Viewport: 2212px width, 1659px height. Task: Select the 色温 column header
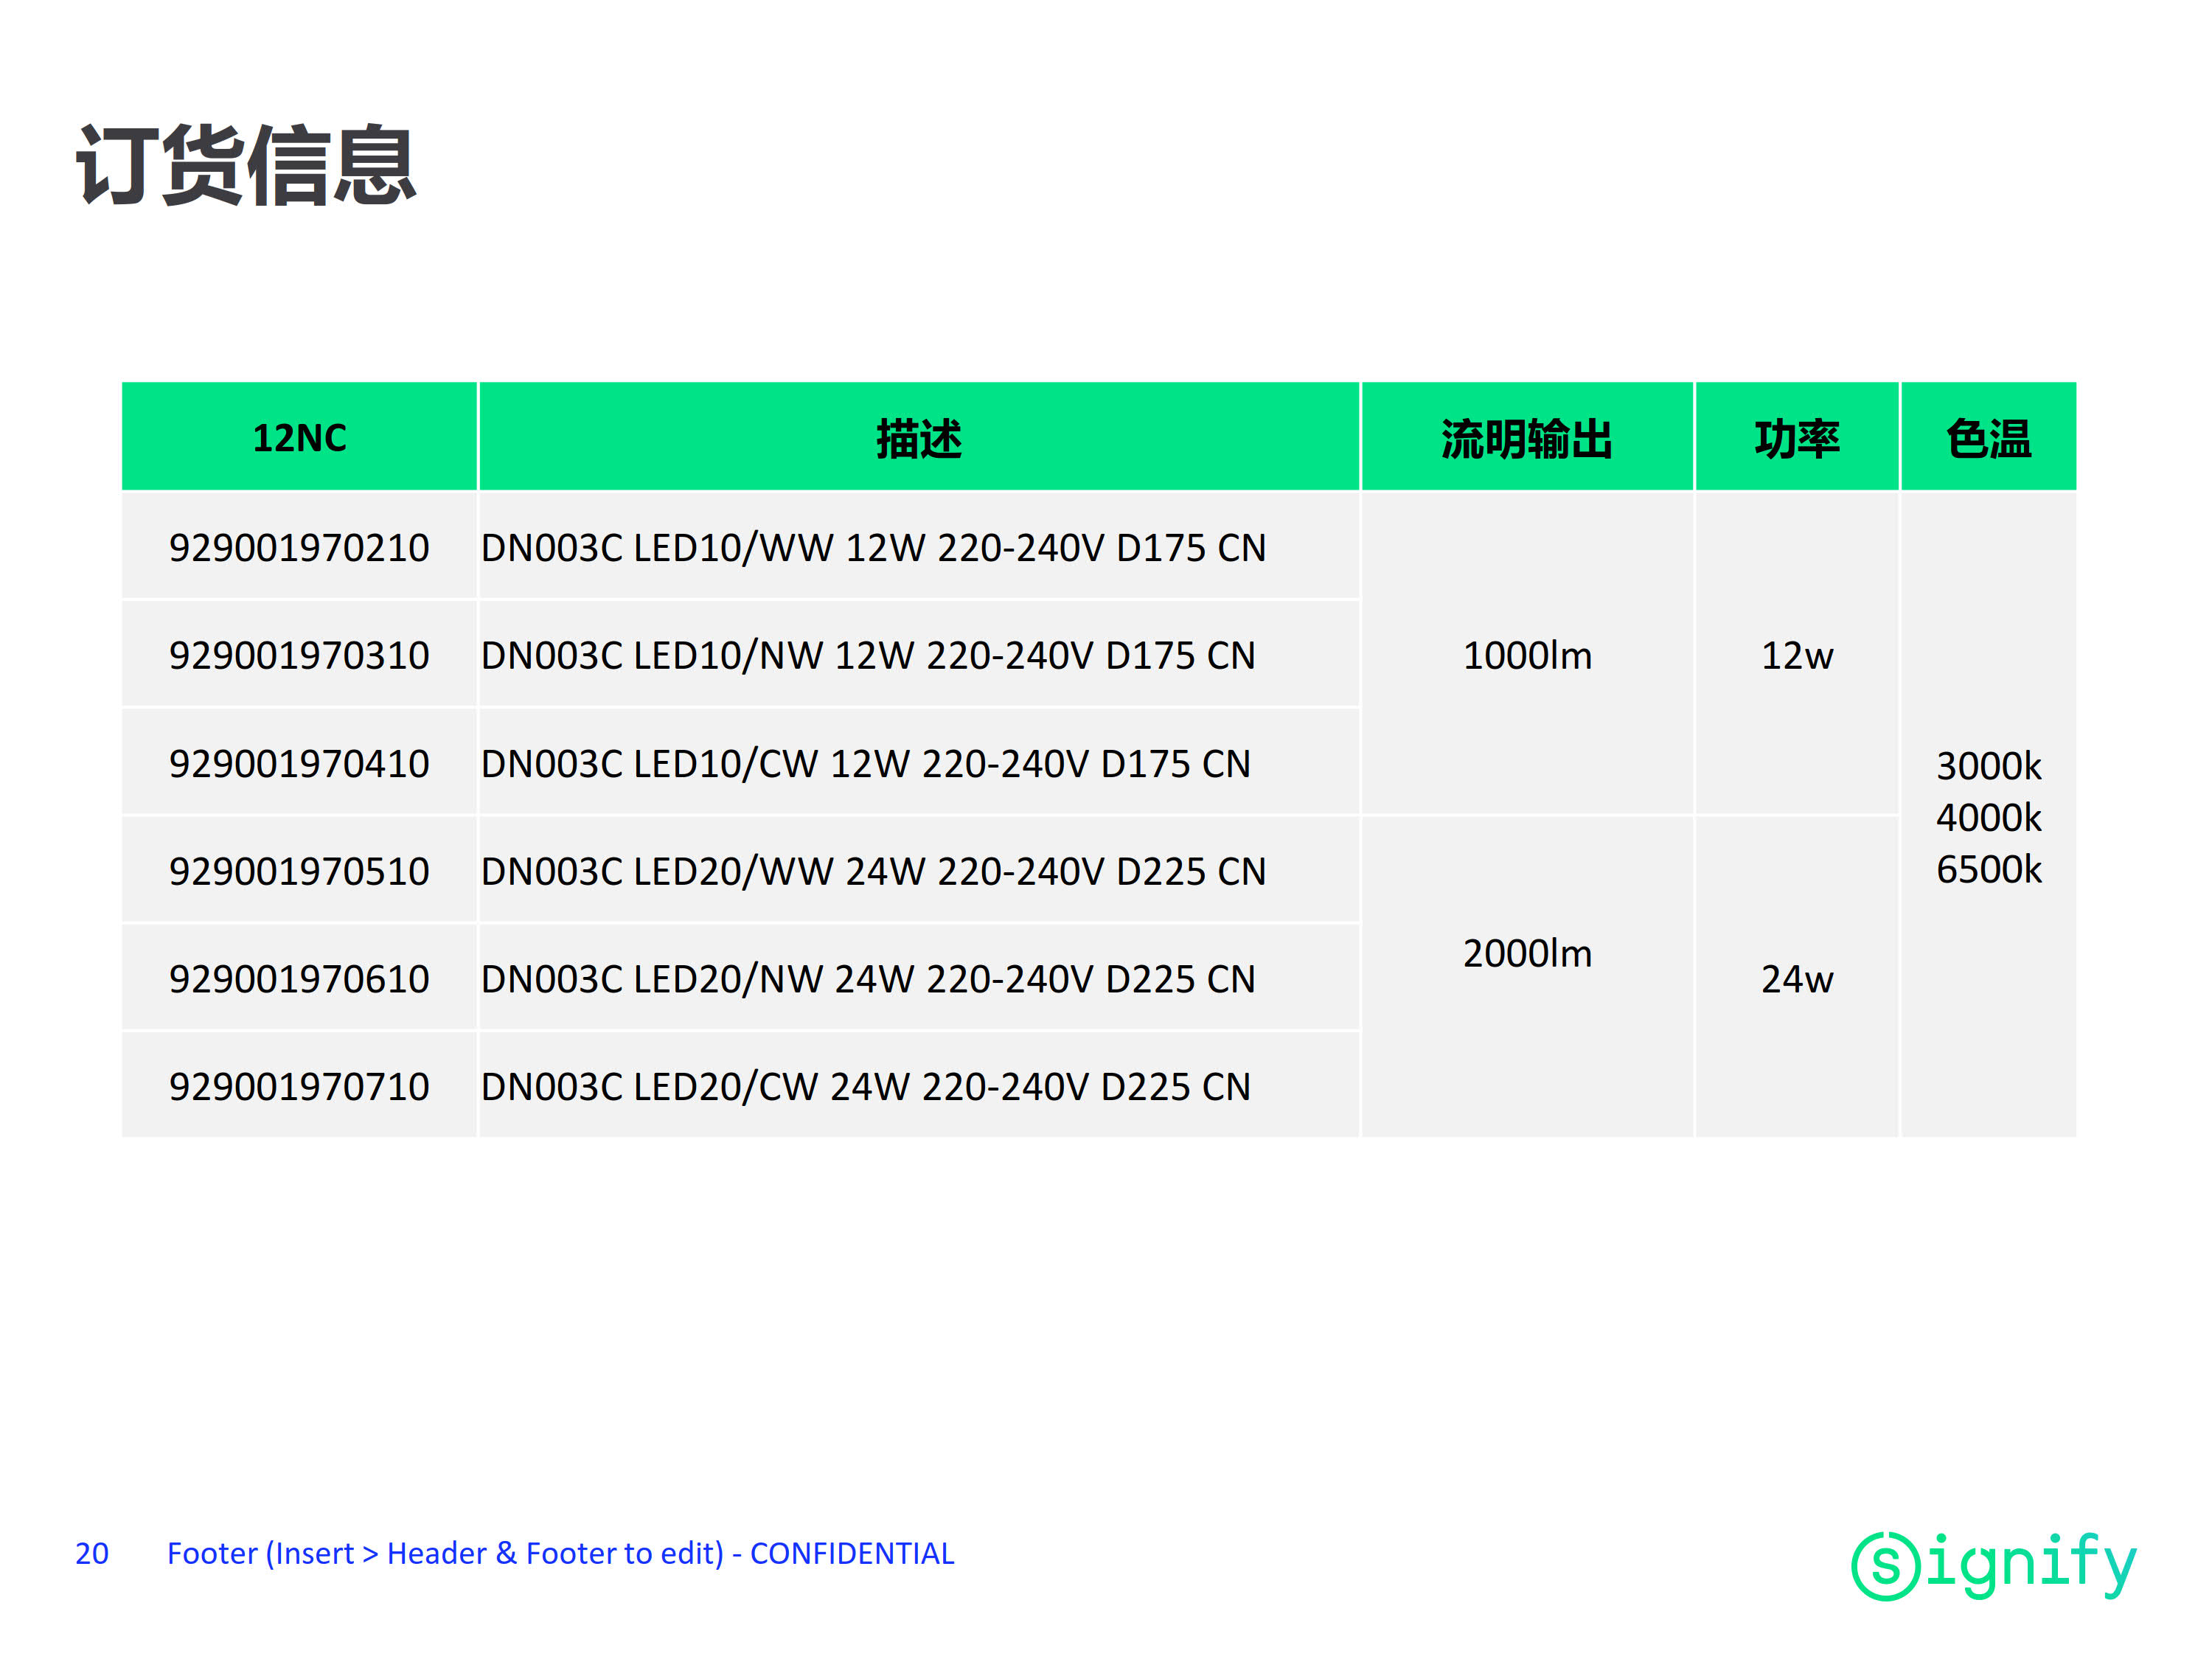[x=1988, y=437]
